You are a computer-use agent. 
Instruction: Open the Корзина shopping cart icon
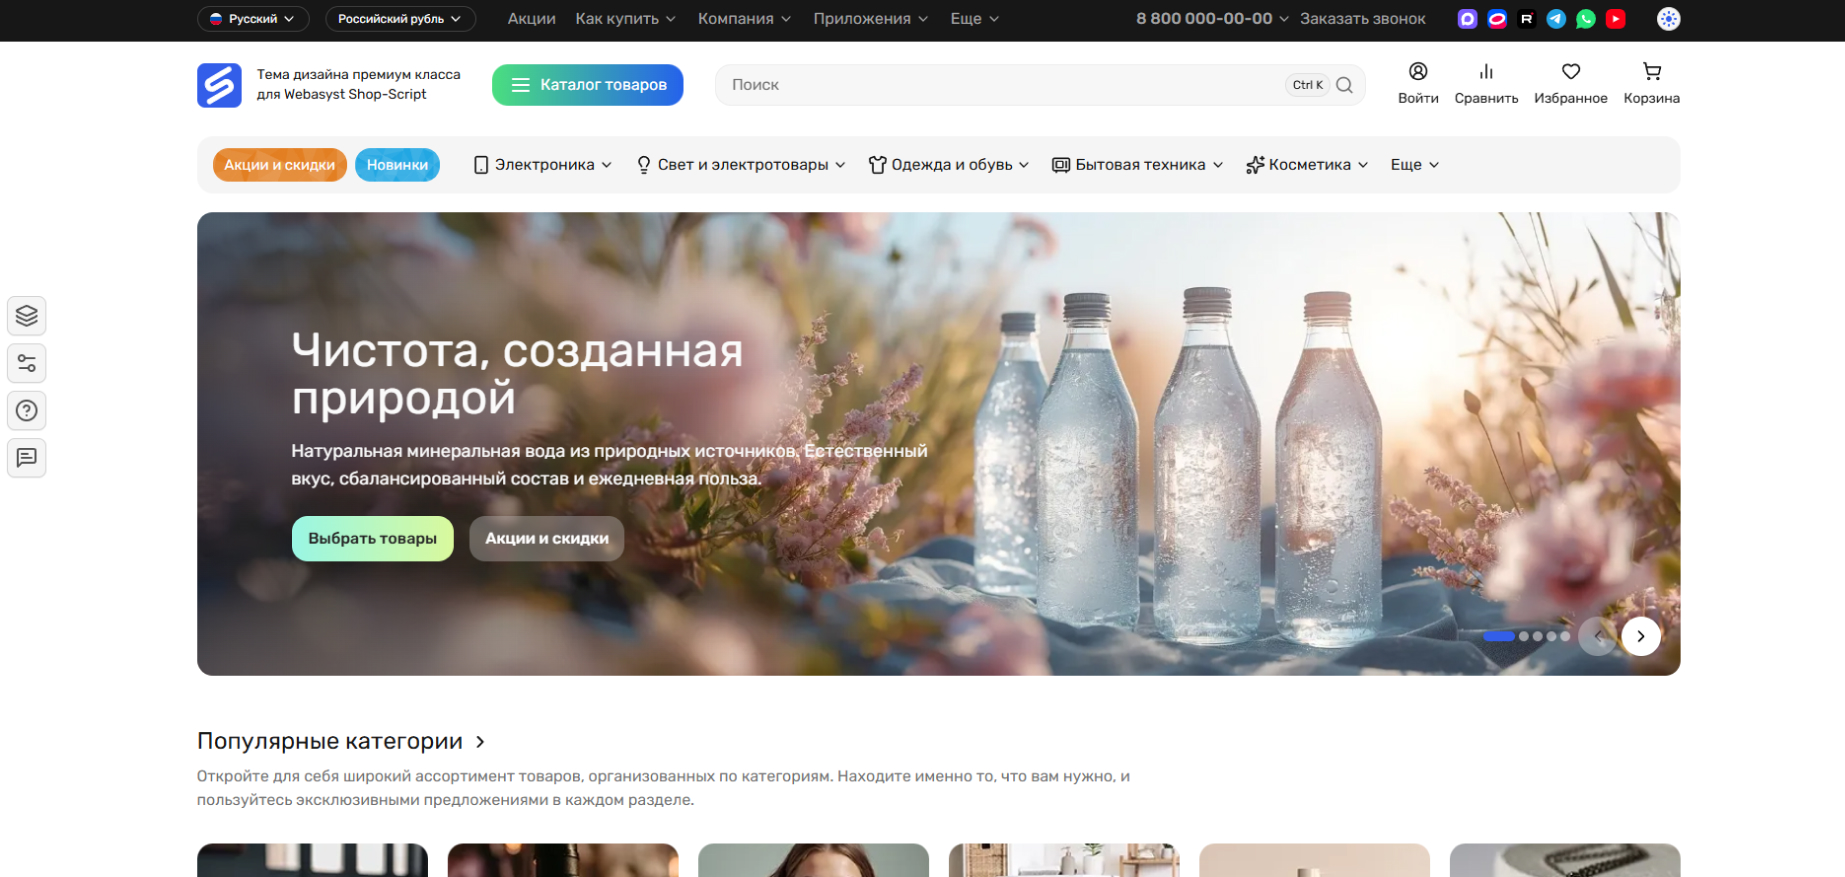click(x=1651, y=73)
